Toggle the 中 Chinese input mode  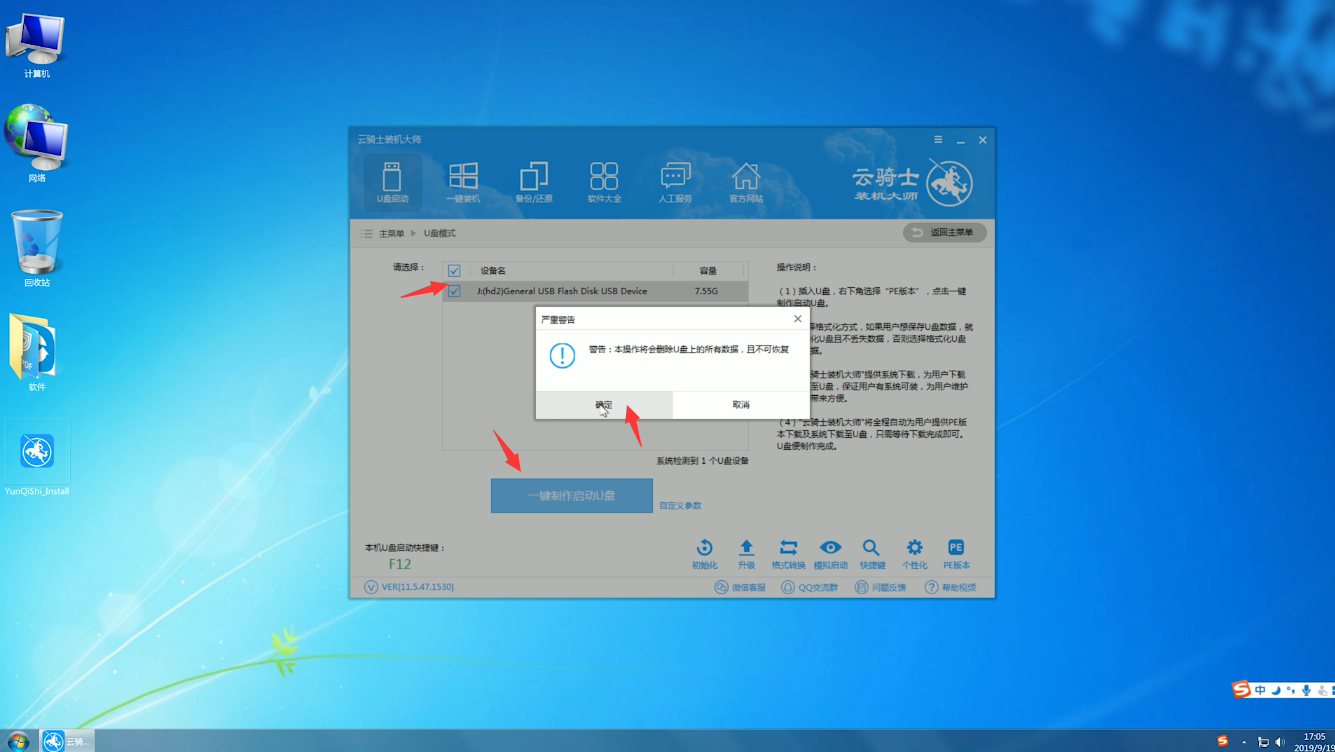click(1260, 690)
